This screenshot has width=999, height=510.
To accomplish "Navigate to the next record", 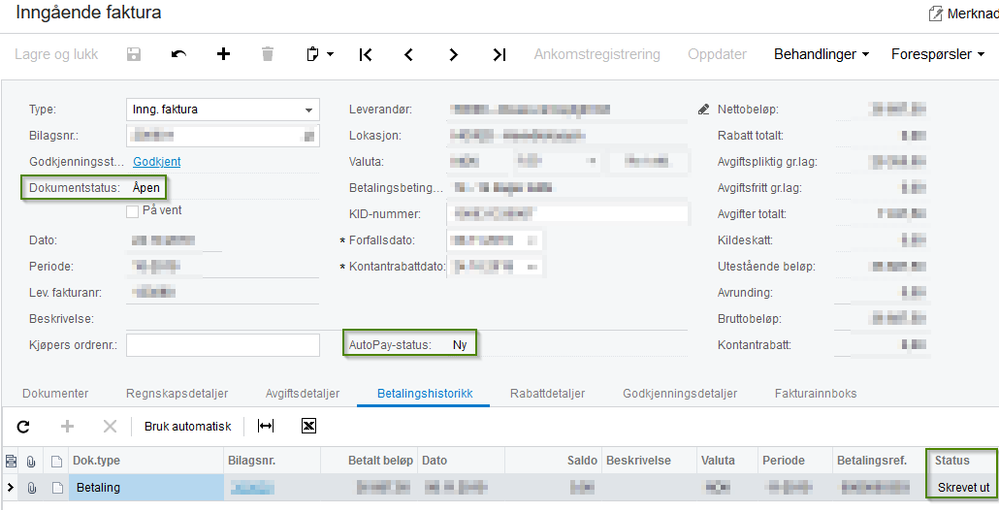I will click(x=454, y=54).
